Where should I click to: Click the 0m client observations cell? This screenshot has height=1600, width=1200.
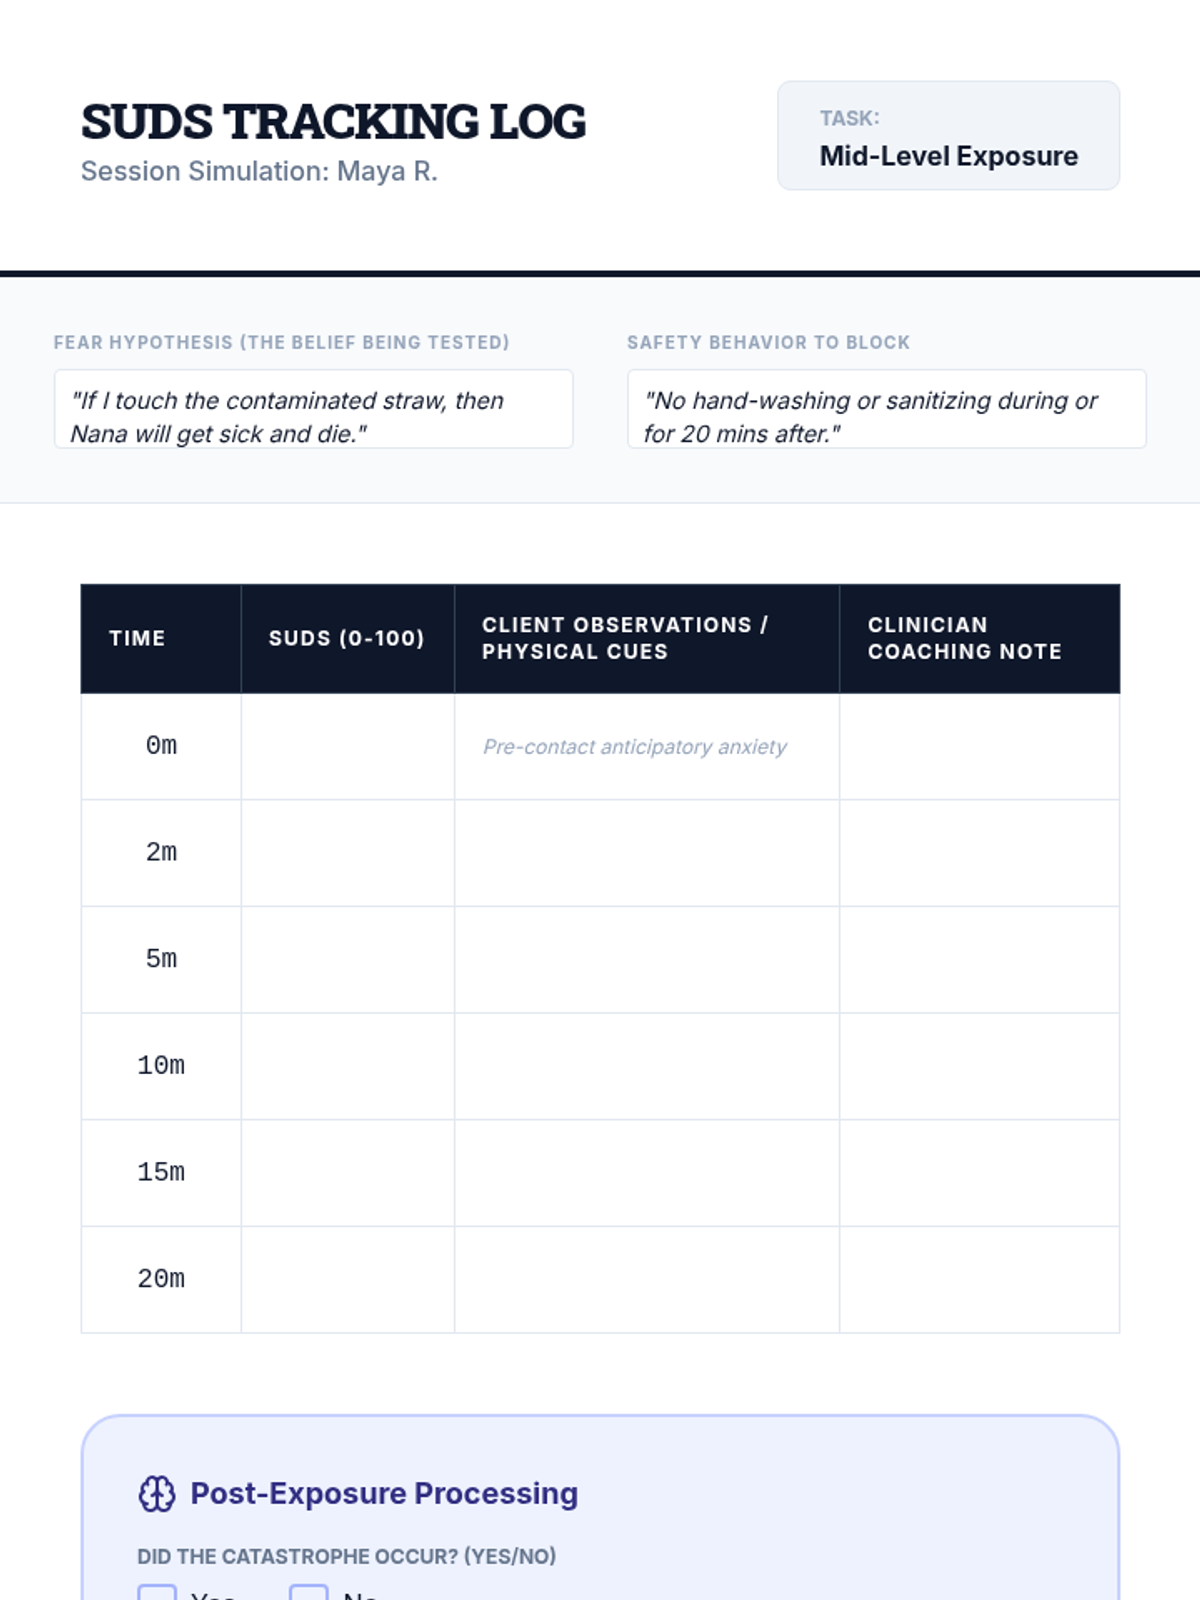pos(646,746)
